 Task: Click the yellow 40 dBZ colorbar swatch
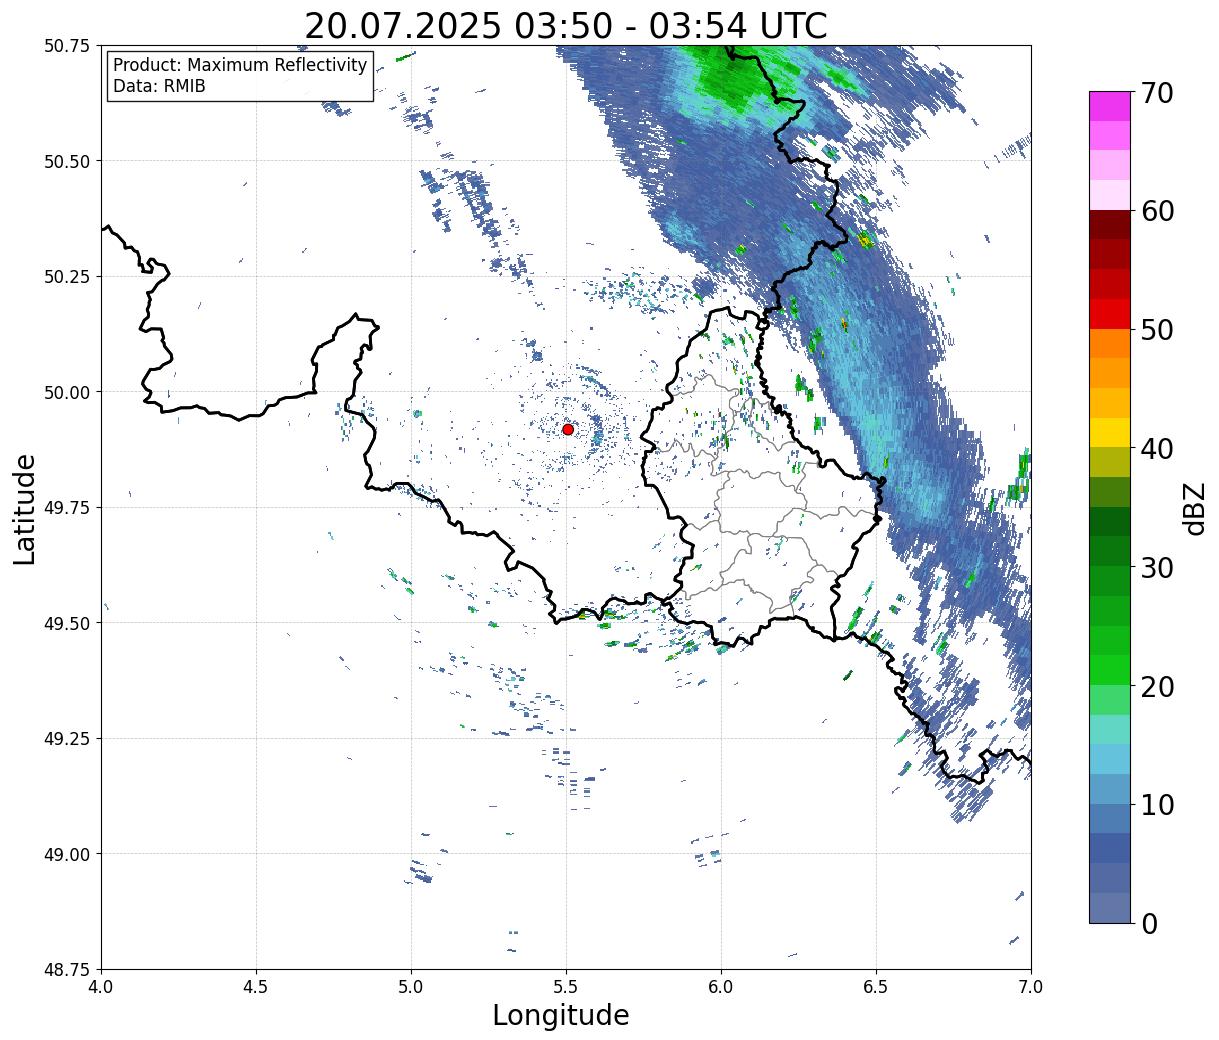pos(1110,432)
